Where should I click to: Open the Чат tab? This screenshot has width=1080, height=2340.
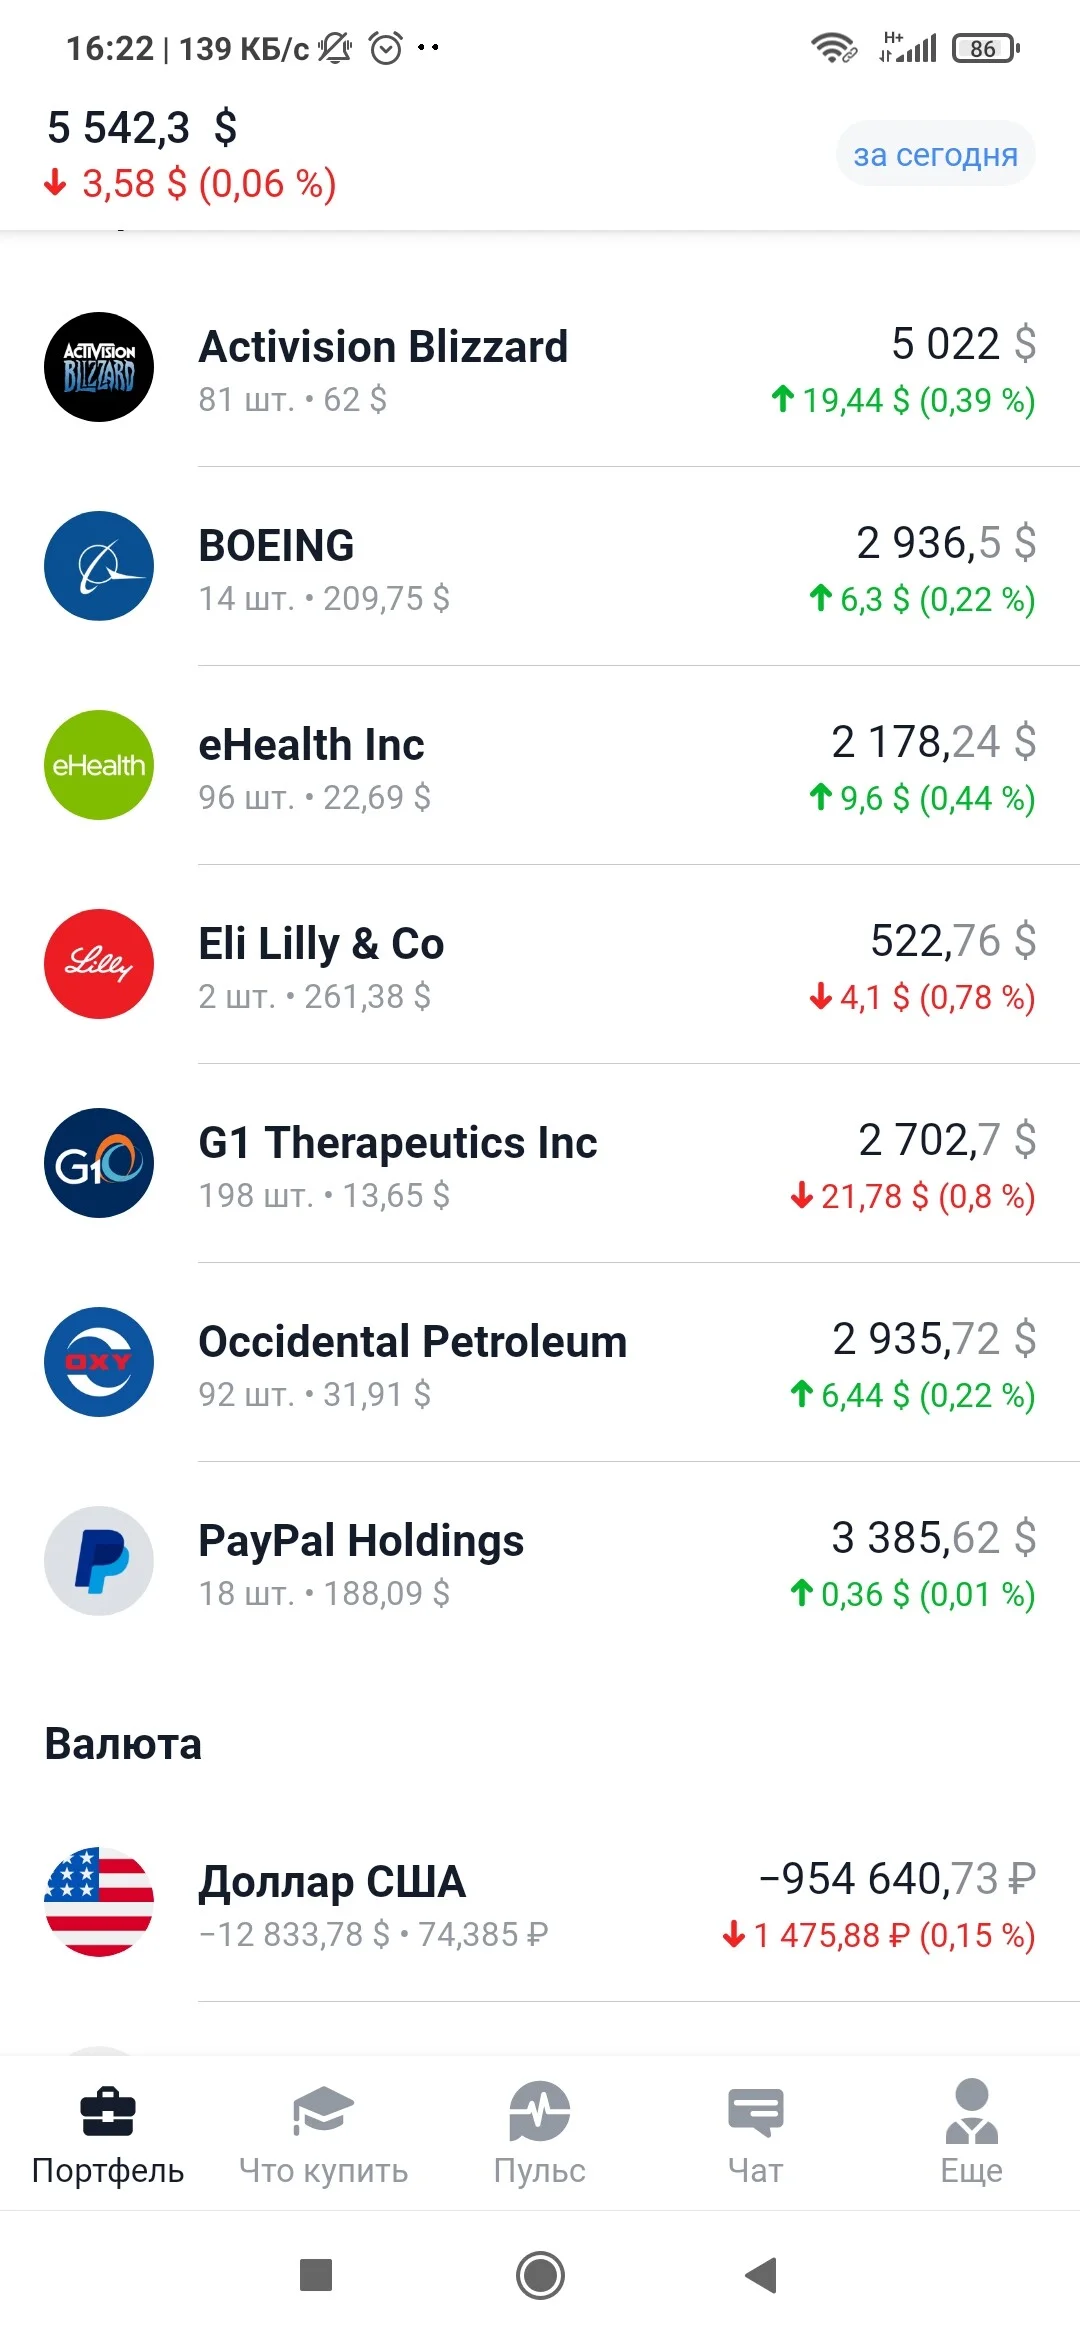pyautogui.click(x=756, y=2134)
